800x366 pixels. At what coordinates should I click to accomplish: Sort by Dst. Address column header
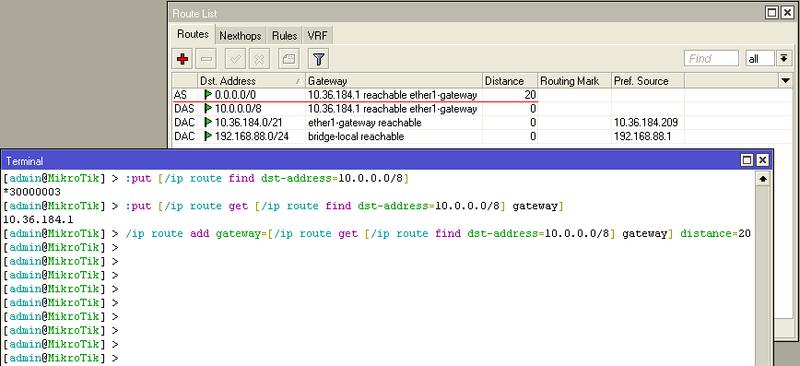(251, 81)
